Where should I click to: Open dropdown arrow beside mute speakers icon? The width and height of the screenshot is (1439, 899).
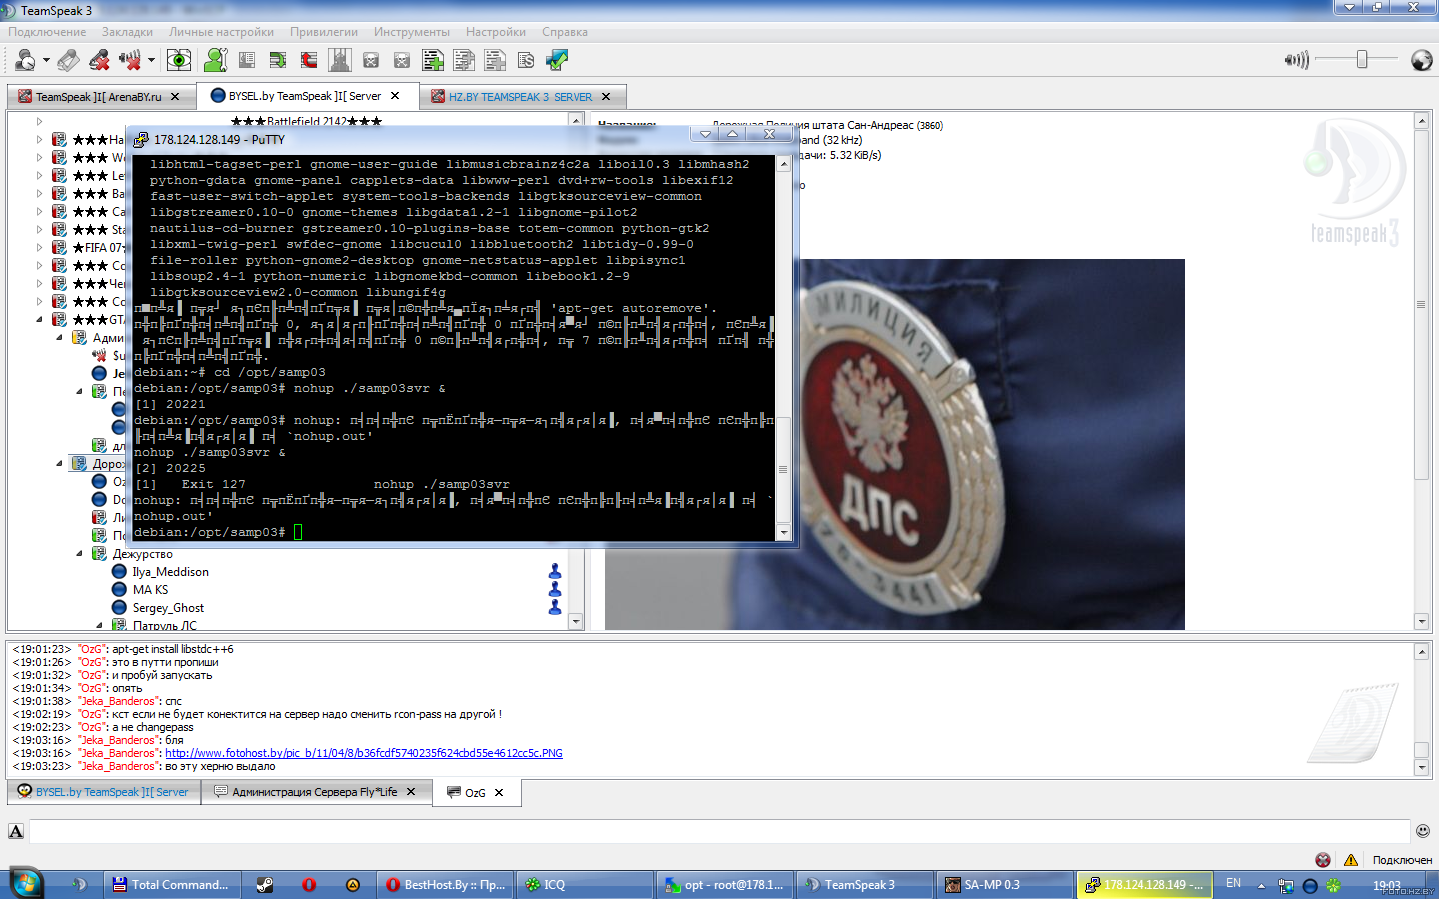click(x=151, y=60)
